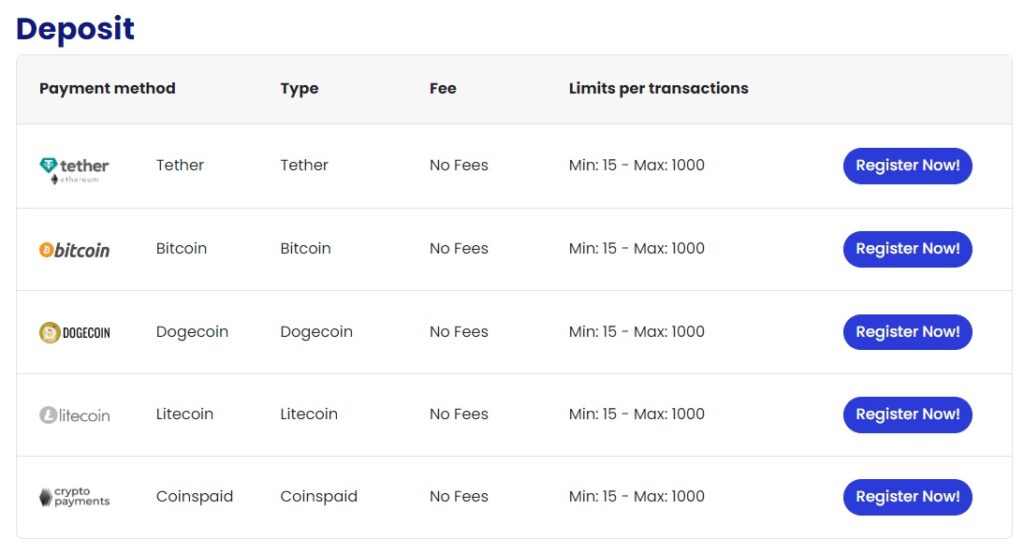Click the Bitcoin logo icon
Screen dimensions: 1024x553
74,250
